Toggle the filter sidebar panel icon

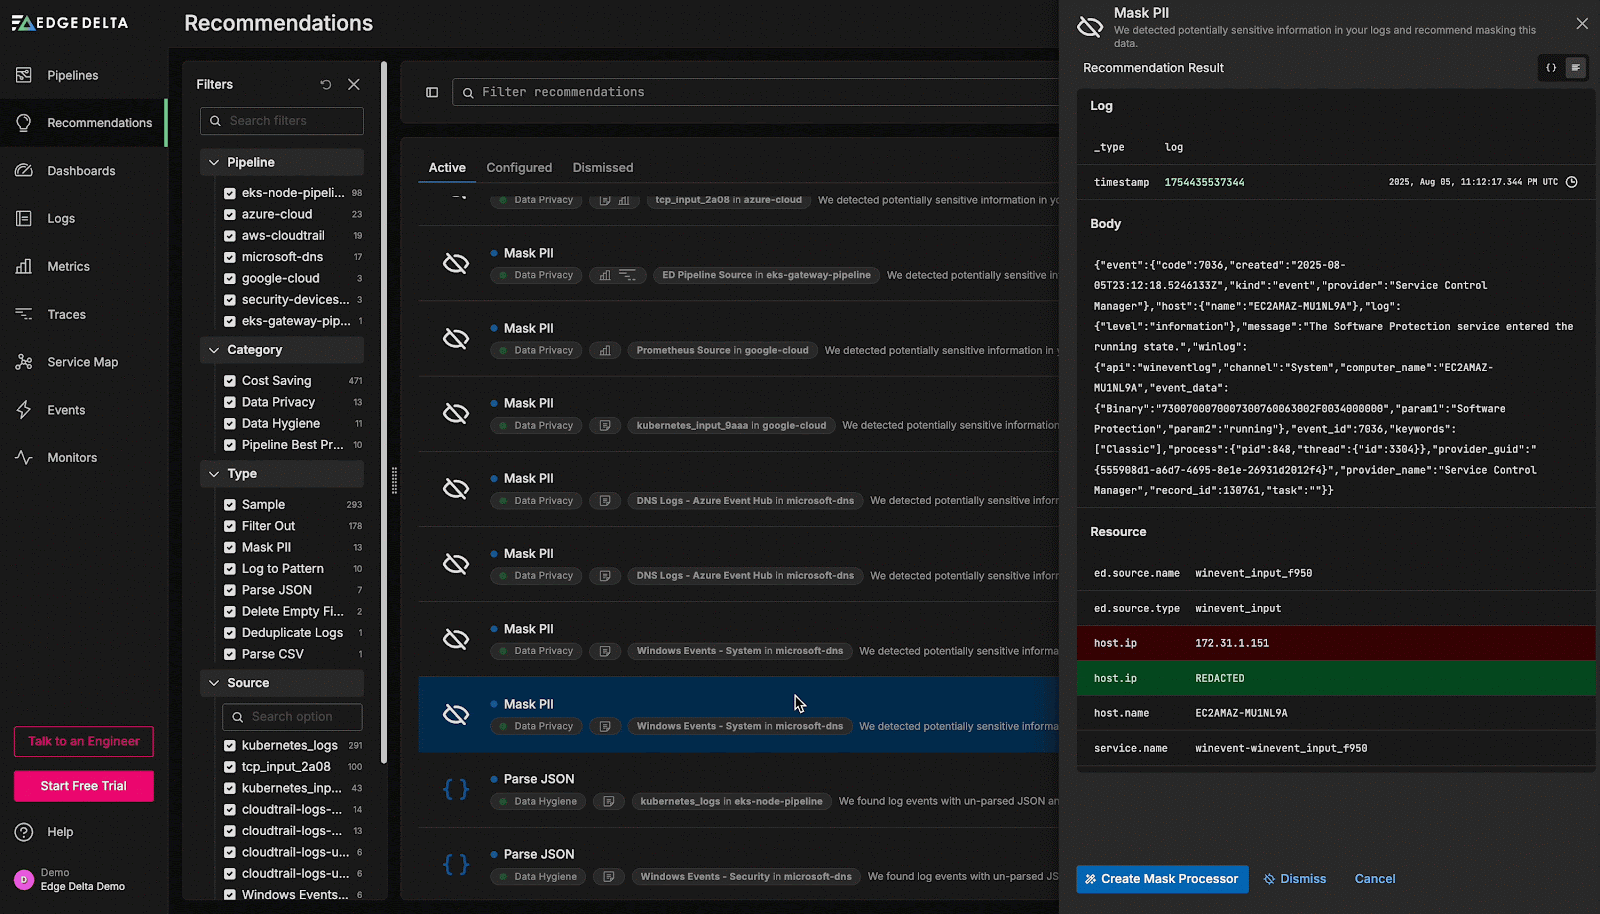(432, 92)
